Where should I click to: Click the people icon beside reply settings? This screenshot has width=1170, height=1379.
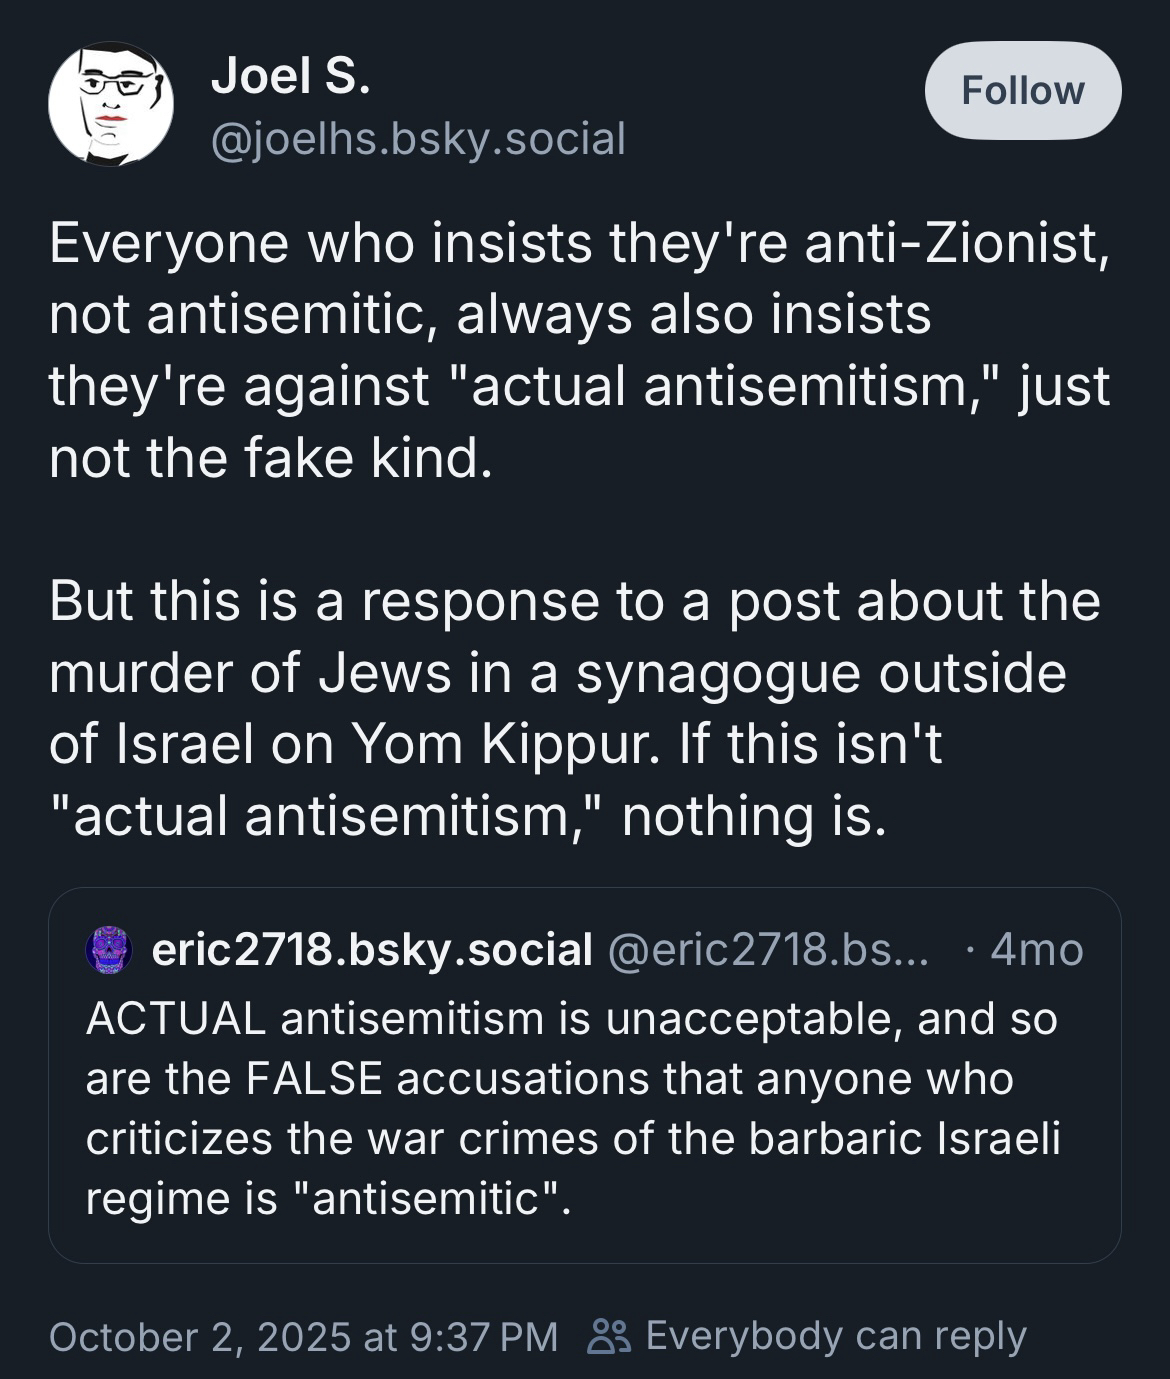[x=609, y=1336]
